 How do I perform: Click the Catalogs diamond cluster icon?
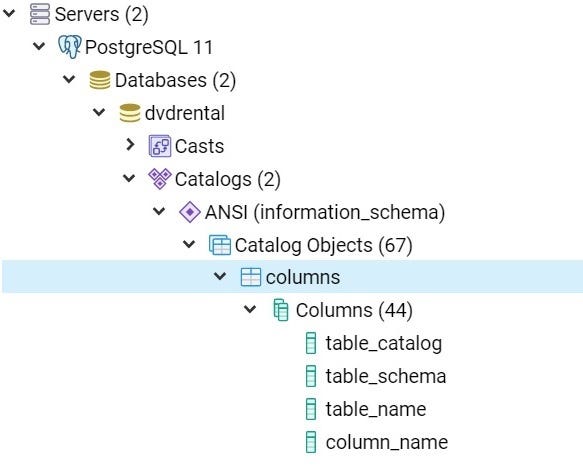point(160,179)
